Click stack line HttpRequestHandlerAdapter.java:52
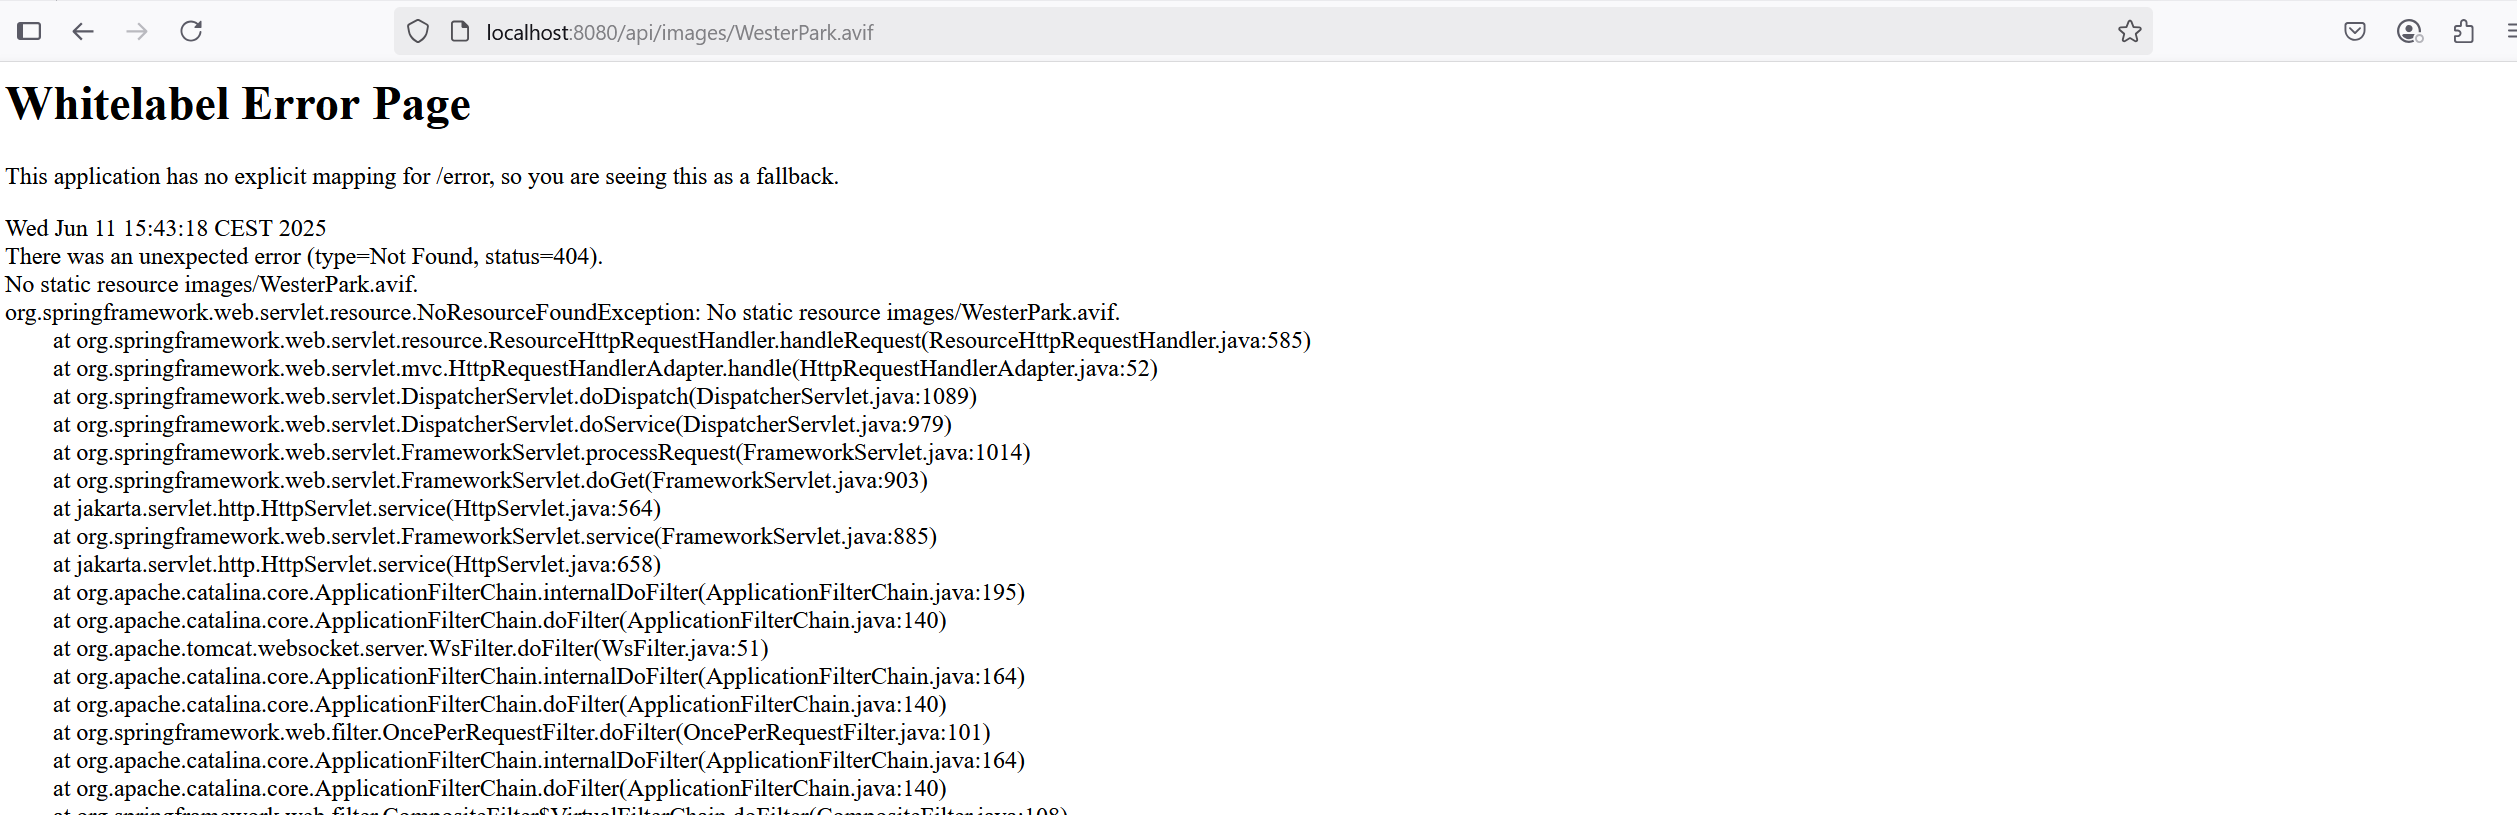 coord(605,368)
